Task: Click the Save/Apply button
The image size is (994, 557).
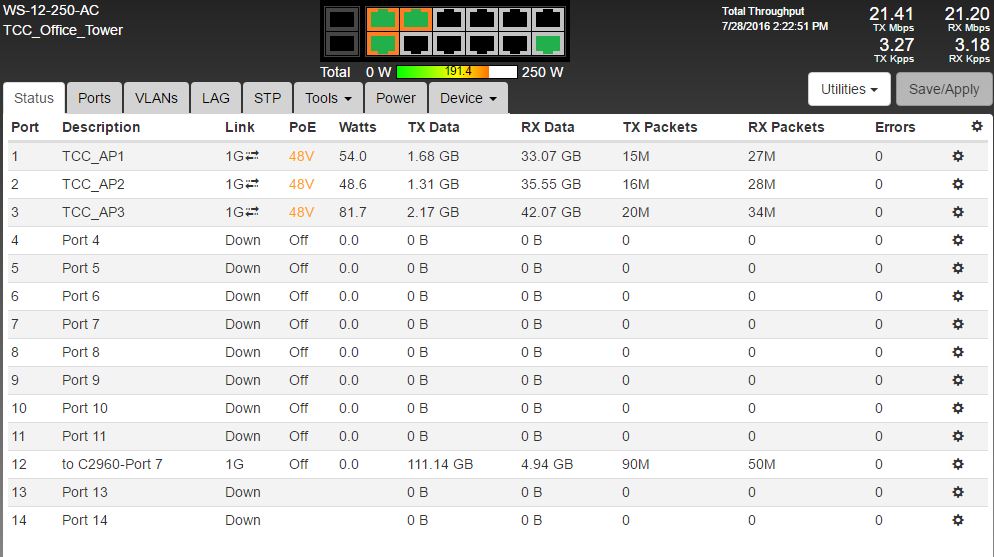Action: [x=944, y=89]
